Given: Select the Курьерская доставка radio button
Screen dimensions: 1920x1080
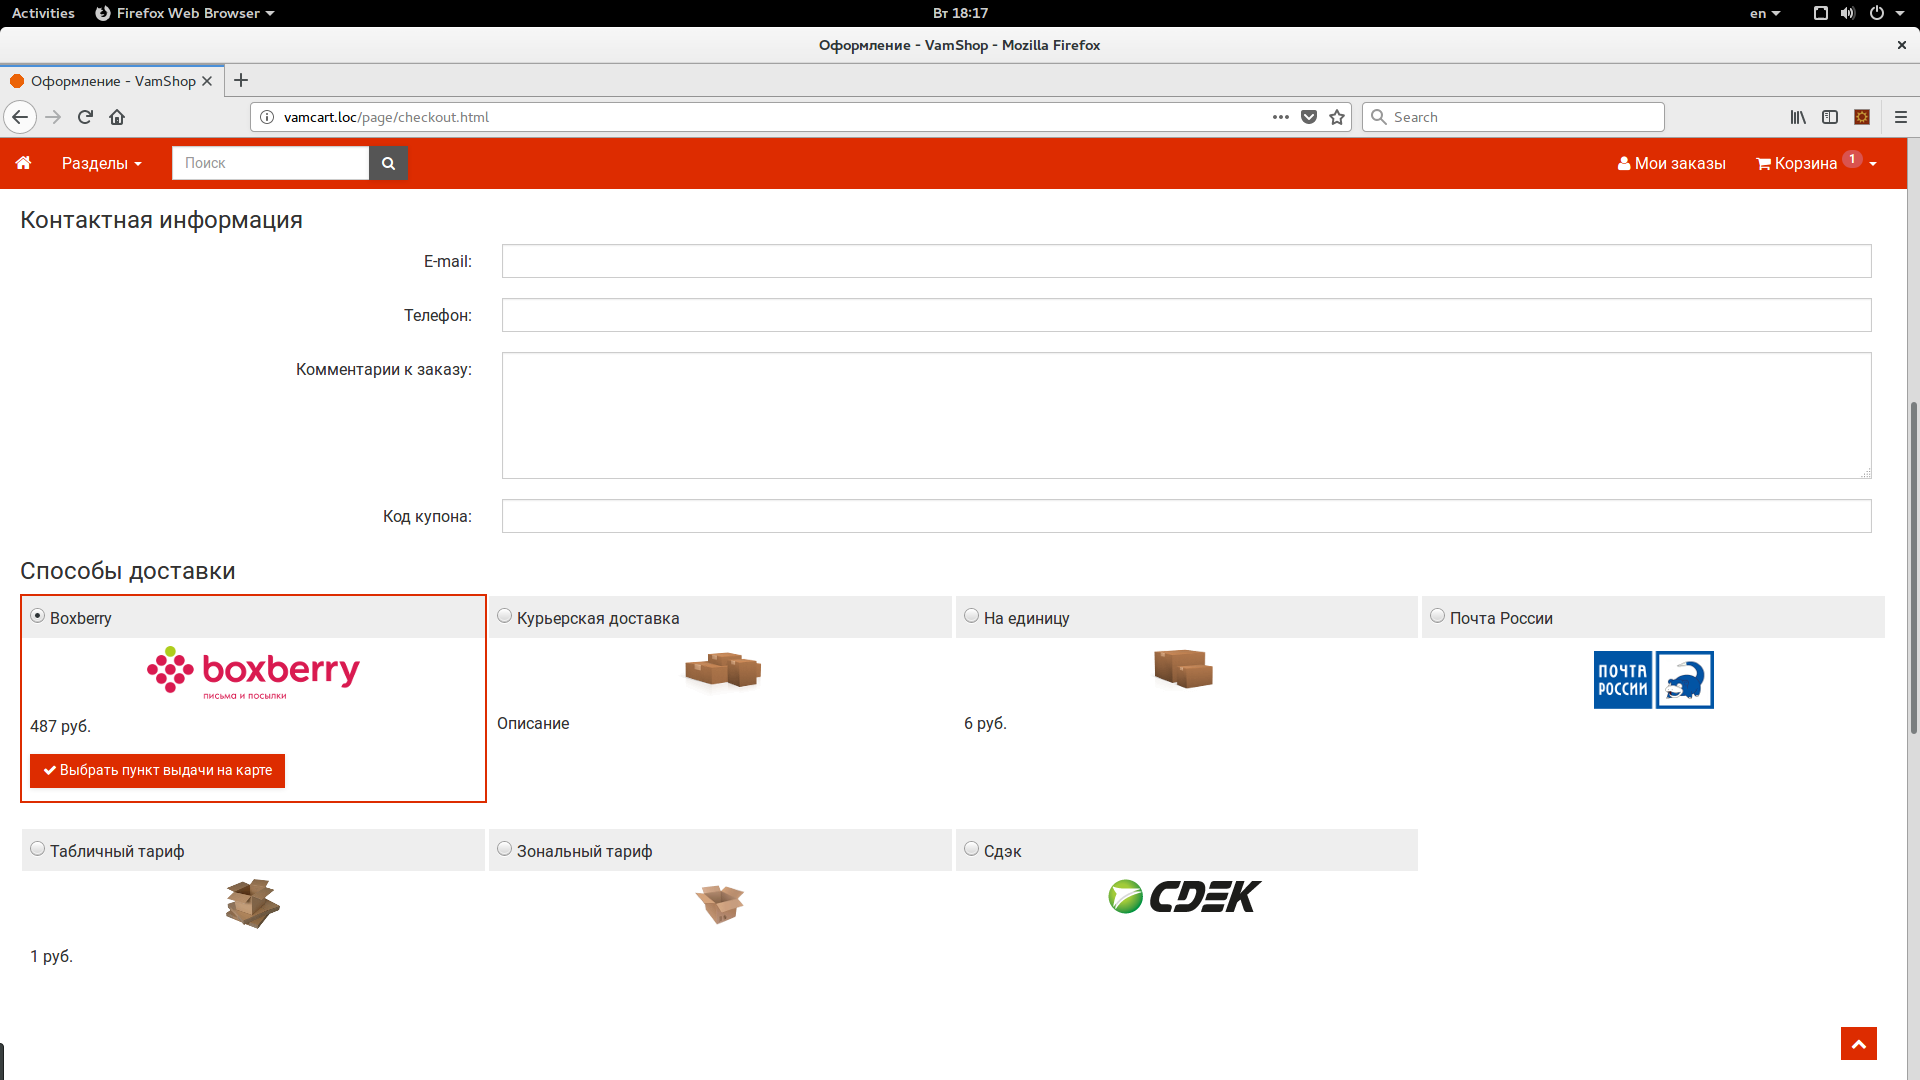Looking at the screenshot, I should pyautogui.click(x=504, y=616).
